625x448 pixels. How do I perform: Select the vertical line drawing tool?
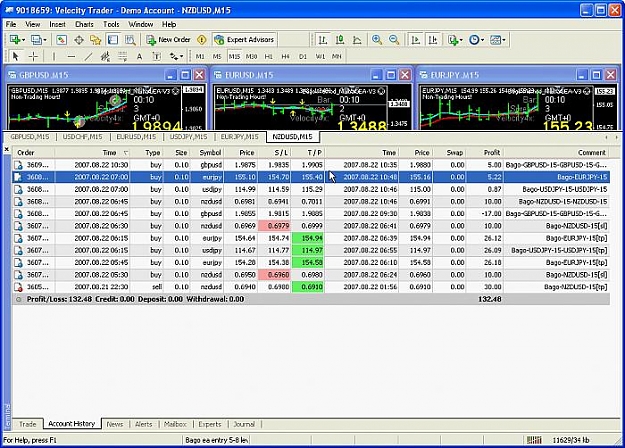(54, 56)
